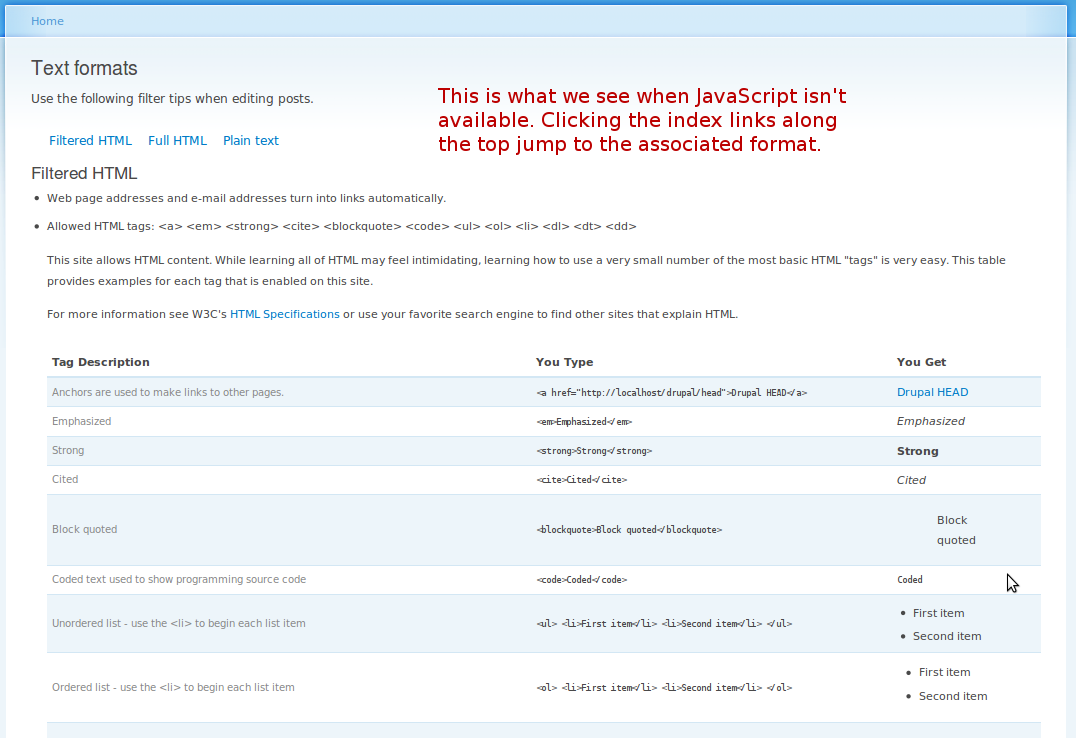Open the Home breadcrumb link
1076x738 pixels.
point(47,20)
